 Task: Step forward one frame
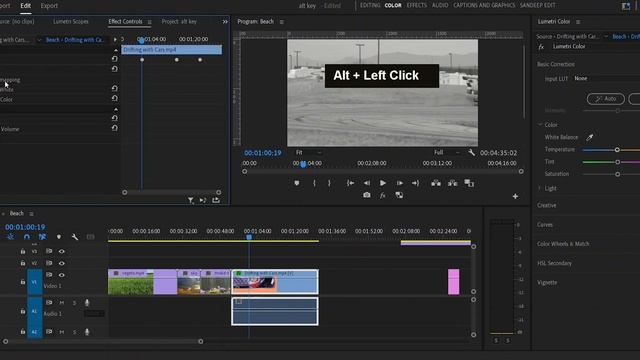[400, 183]
